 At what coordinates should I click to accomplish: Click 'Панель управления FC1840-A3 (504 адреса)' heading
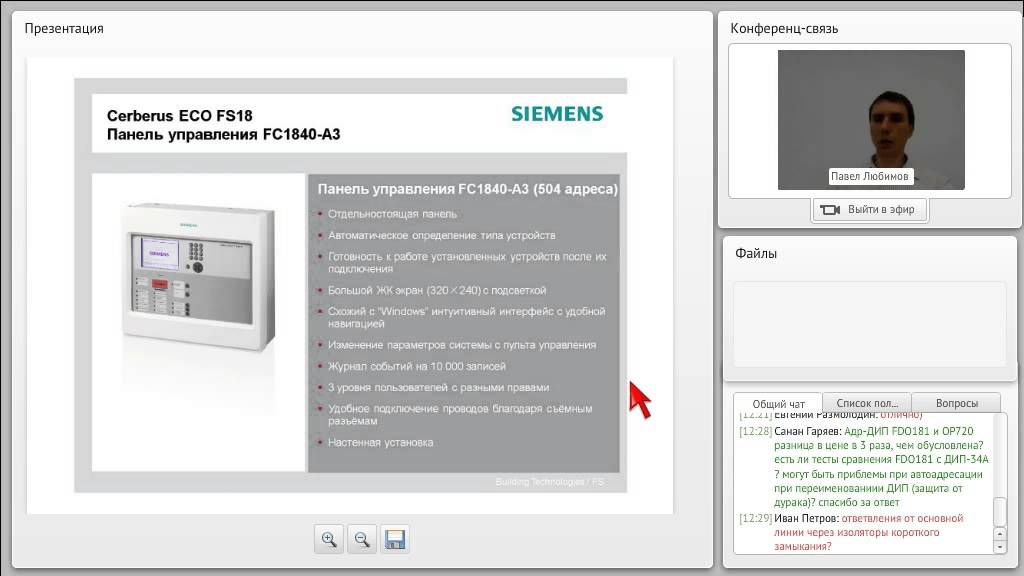[x=468, y=189]
